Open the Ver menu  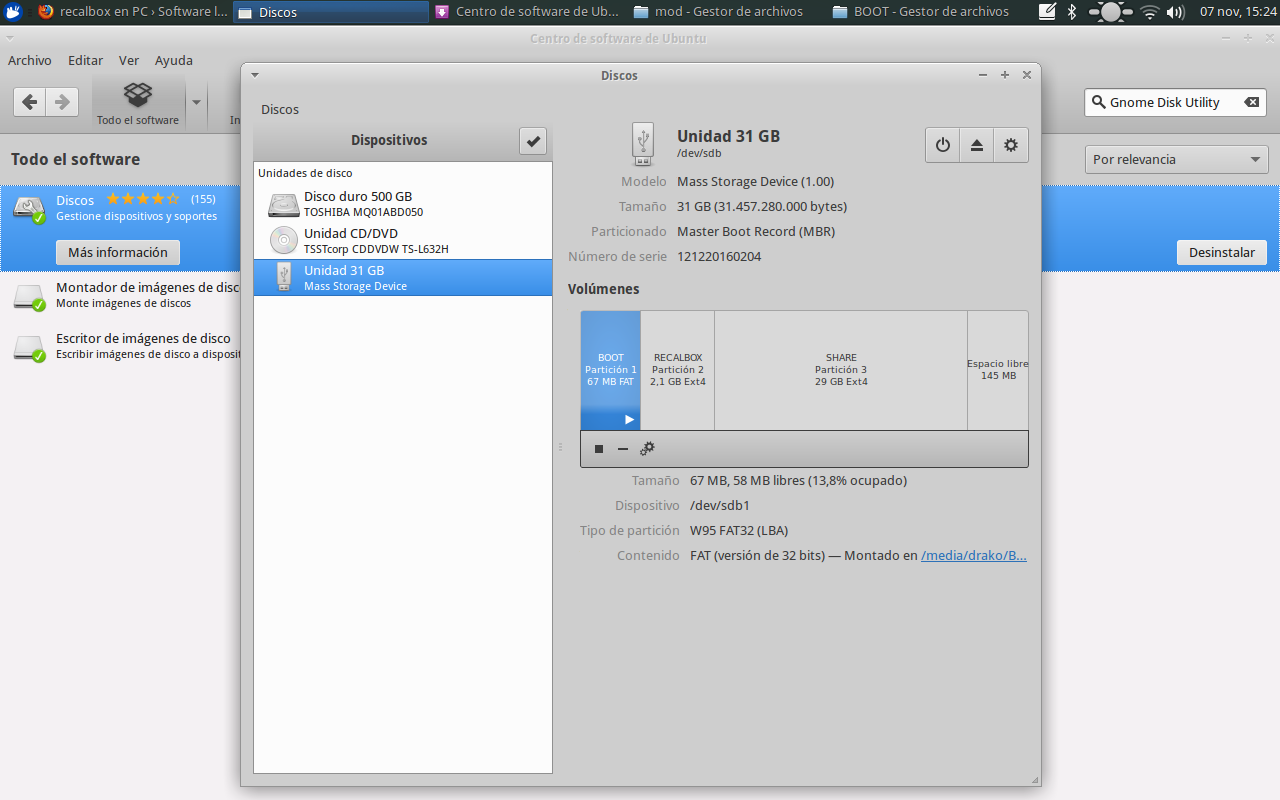coord(129,60)
